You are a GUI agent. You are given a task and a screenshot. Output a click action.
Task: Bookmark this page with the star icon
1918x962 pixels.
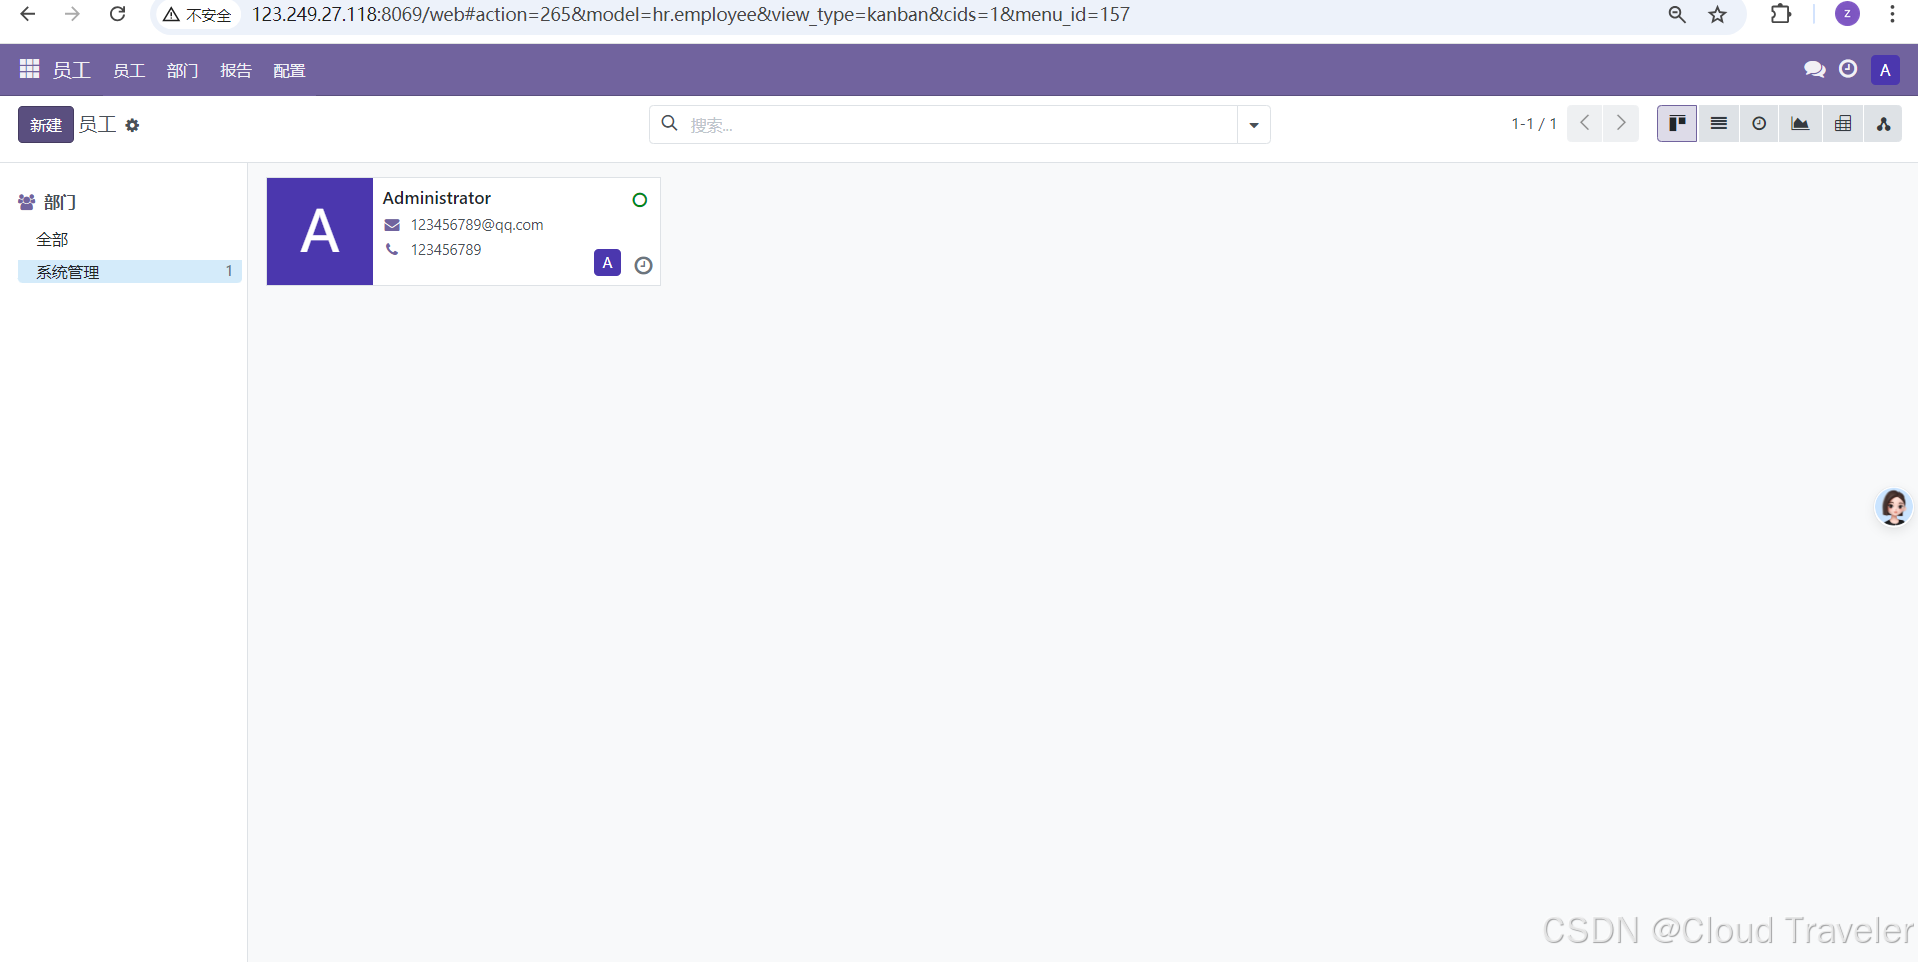coord(1717,14)
